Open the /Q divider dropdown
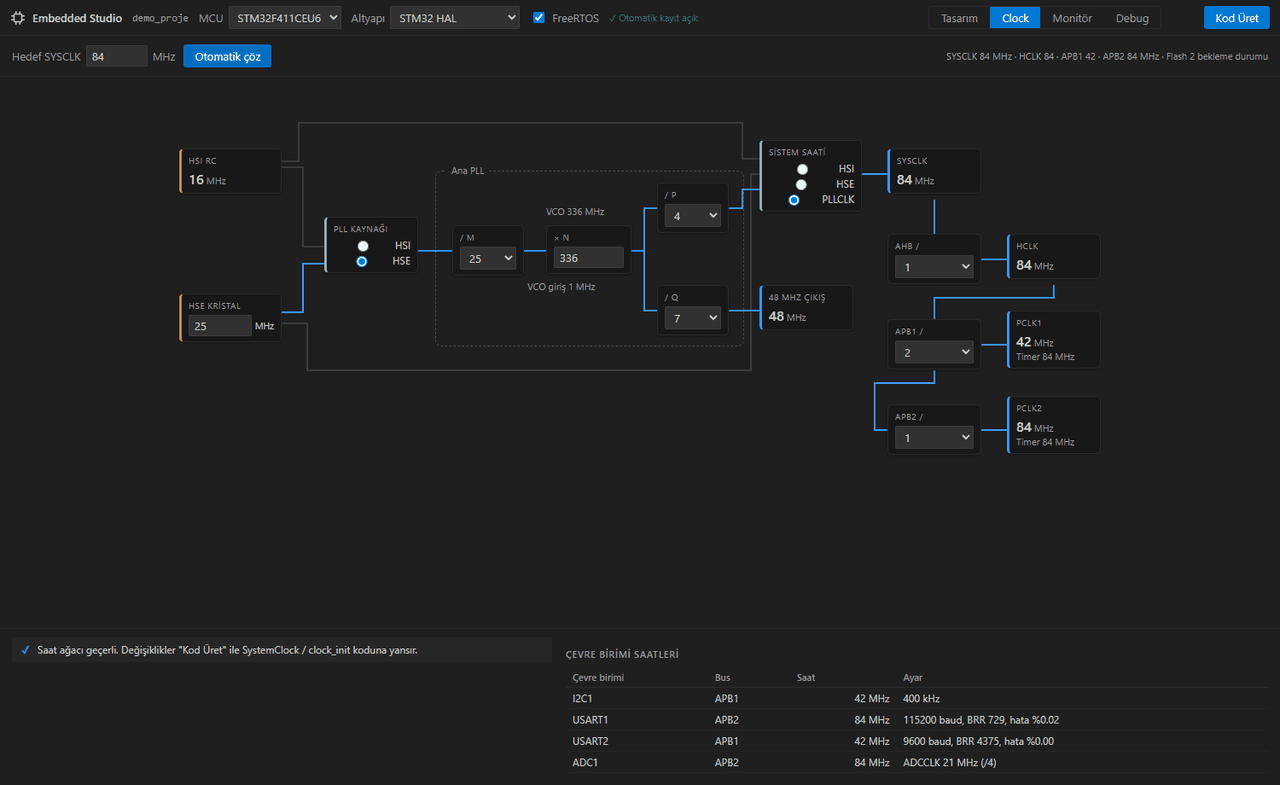1280x785 pixels. (x=692, y=318)
